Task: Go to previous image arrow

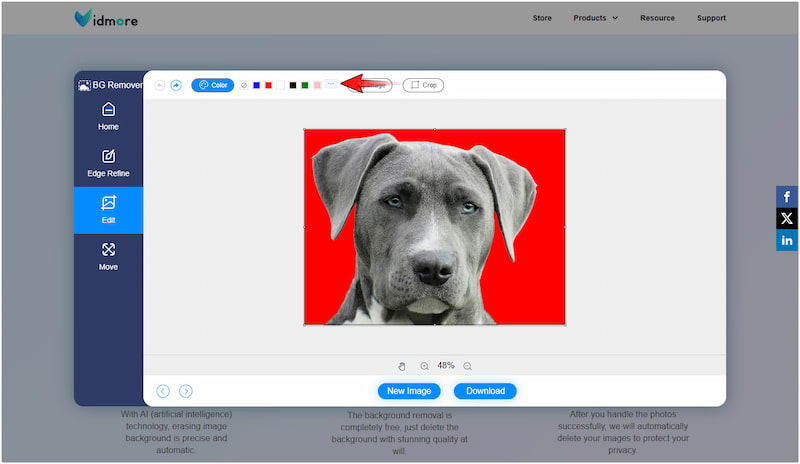Action: pyautogui.click(x=163, y=391)
